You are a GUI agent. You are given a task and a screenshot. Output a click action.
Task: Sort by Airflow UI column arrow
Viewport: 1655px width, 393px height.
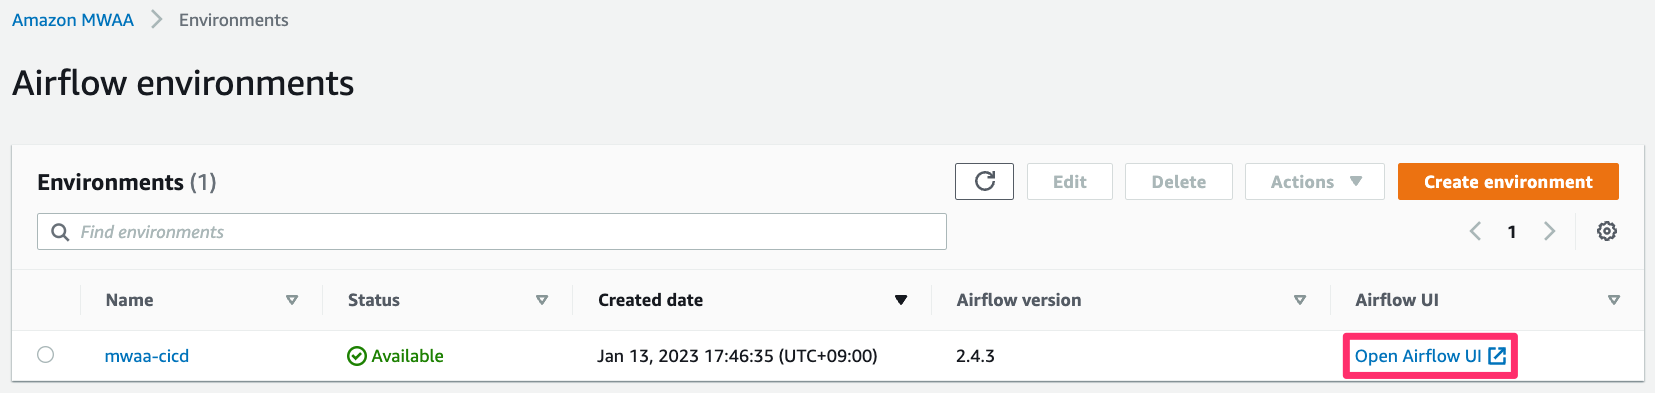1614,300
